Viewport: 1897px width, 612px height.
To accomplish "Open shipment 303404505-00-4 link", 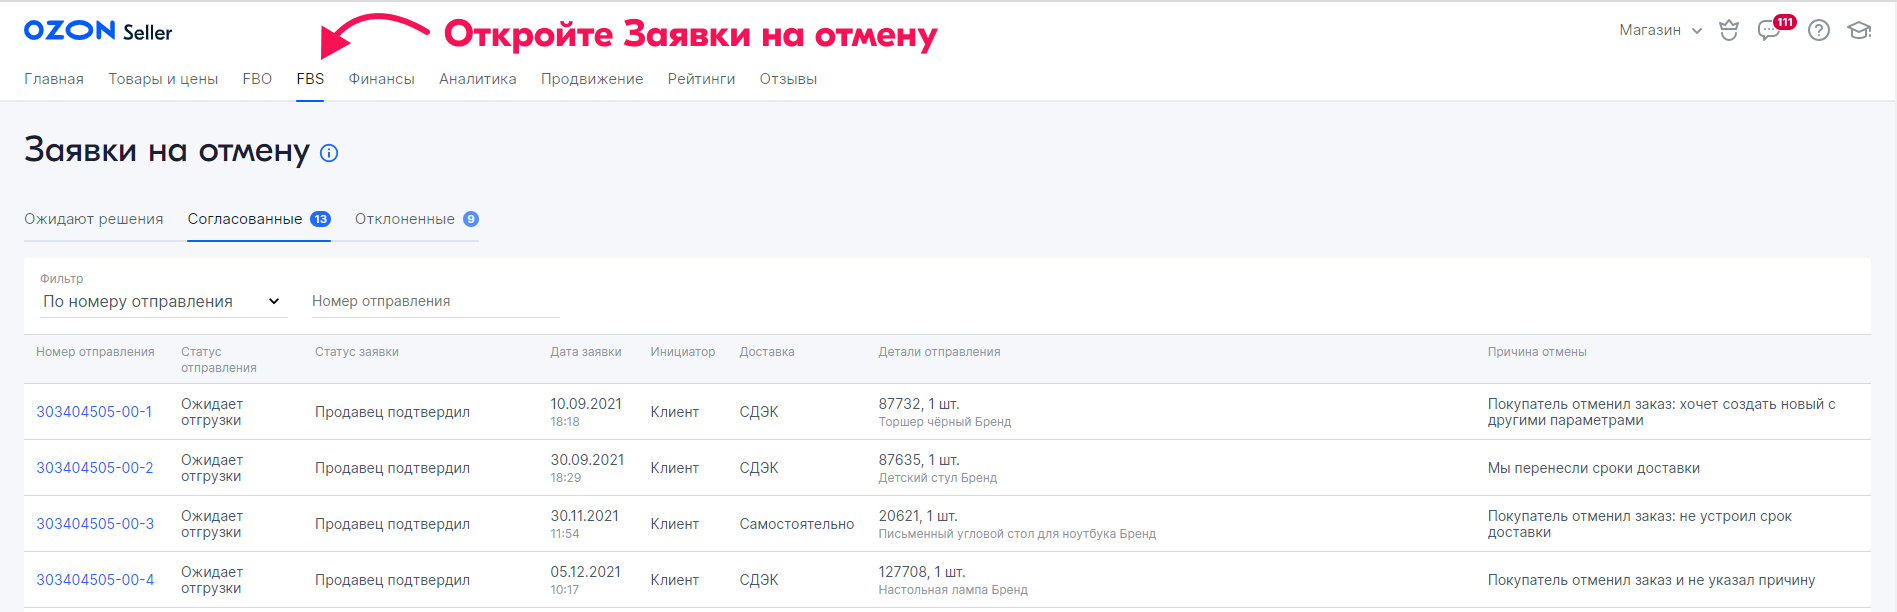I will 95,580.
